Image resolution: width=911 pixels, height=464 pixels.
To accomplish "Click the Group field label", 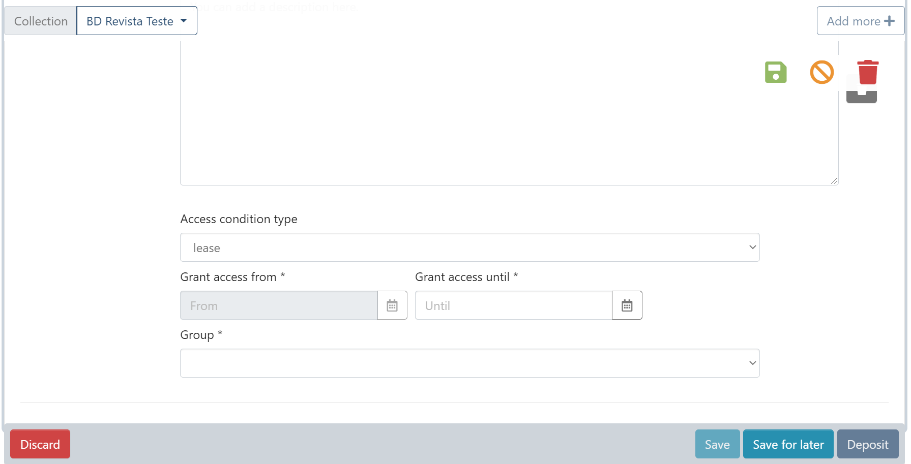I will (x=201, y=335).
